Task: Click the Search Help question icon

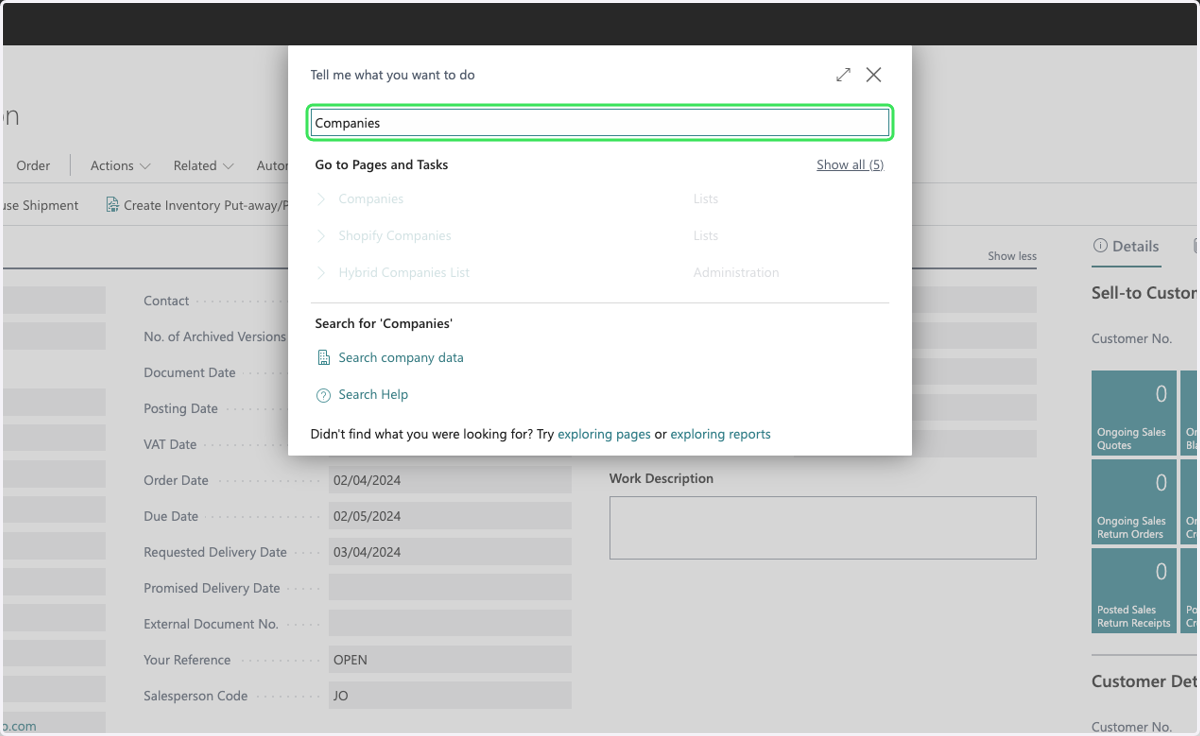Action: click(x=323, y=395)
